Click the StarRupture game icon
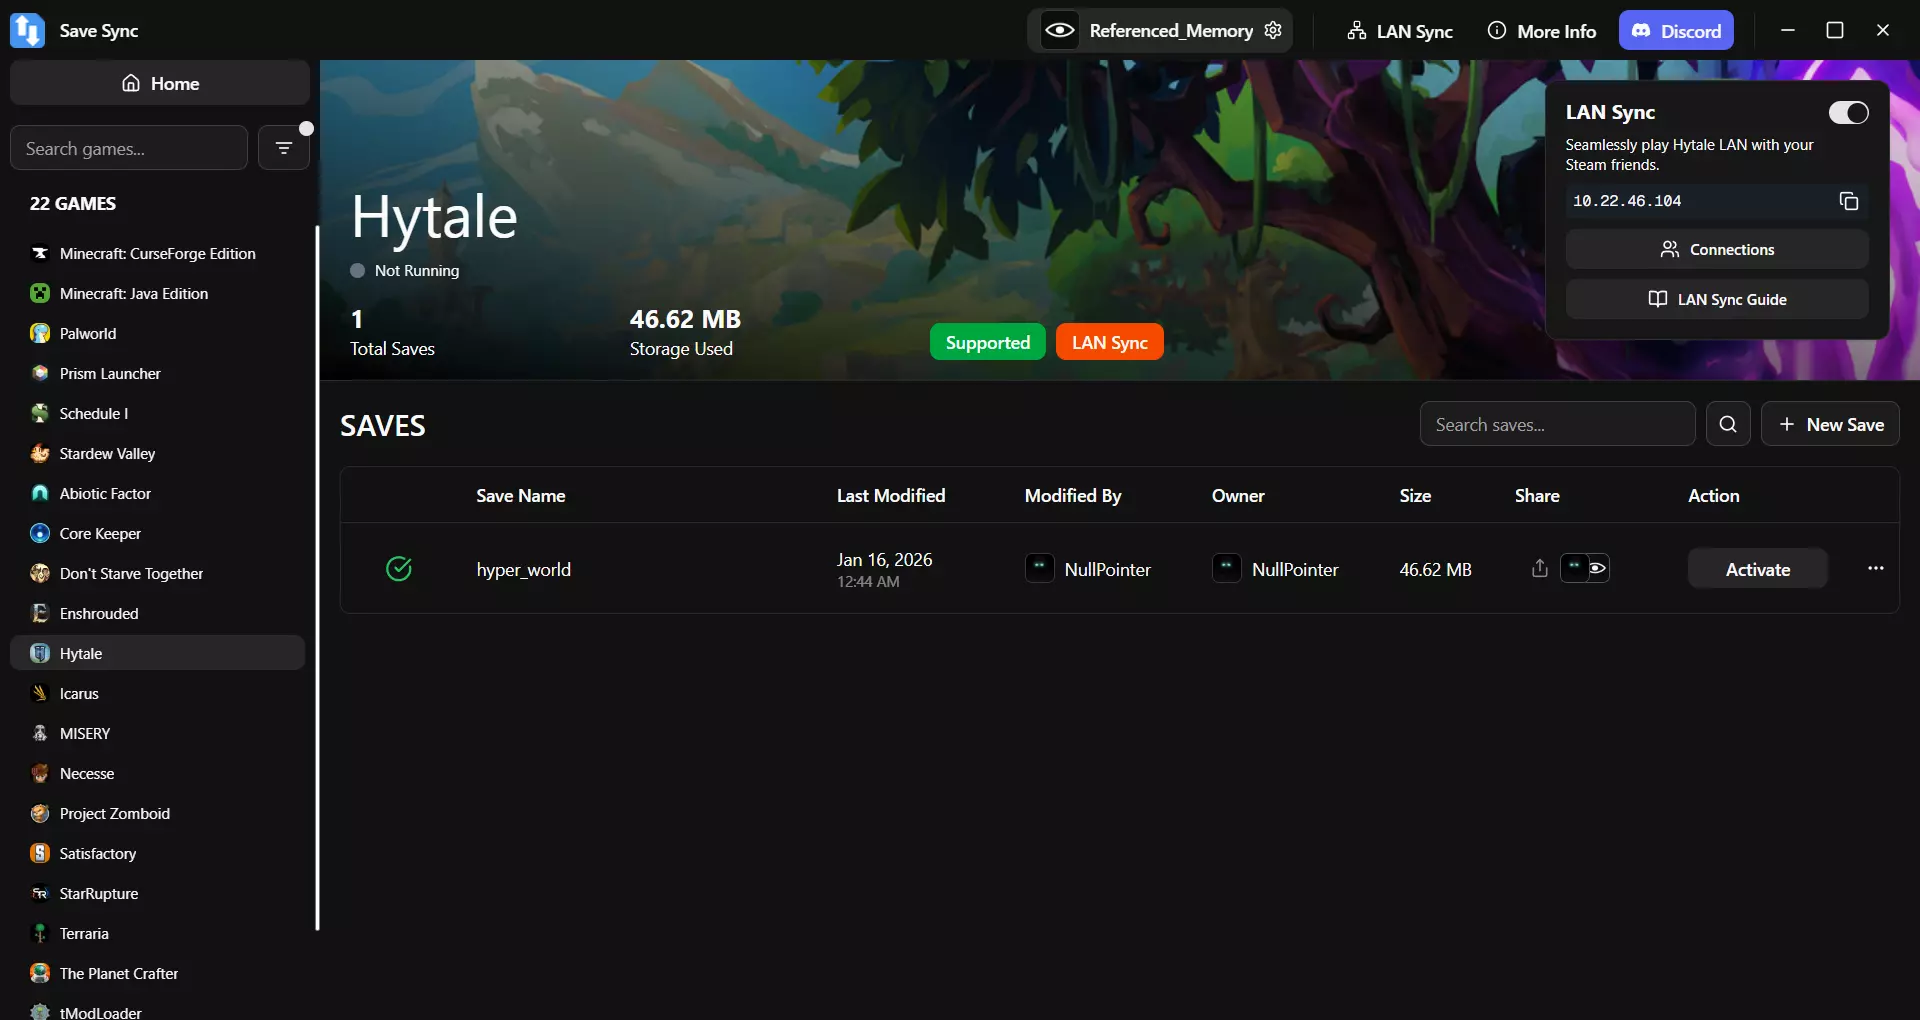 click(40, 893)
